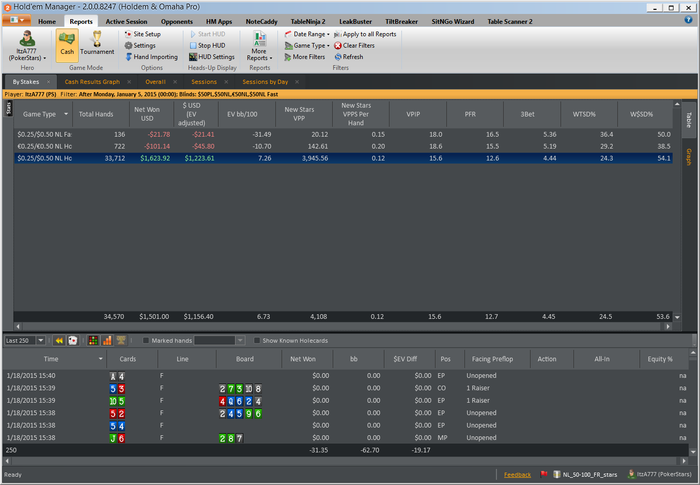Select the €0.25/€0.50 NL stakes row
The width and height of the screenshot is (700, 485).
click(x=343, y=146)
